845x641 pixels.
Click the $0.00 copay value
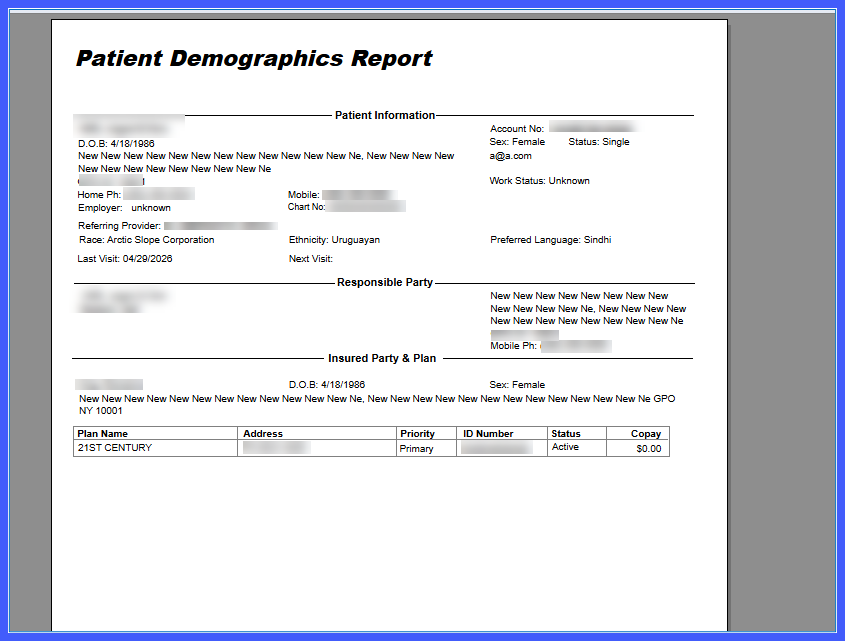click(648, 449)
